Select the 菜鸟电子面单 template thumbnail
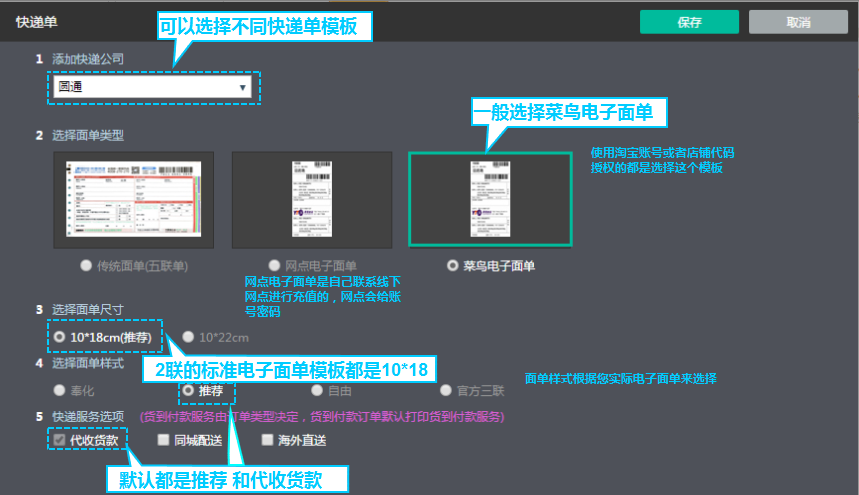This screenshot has height=495, width=859. click(490, 199)
